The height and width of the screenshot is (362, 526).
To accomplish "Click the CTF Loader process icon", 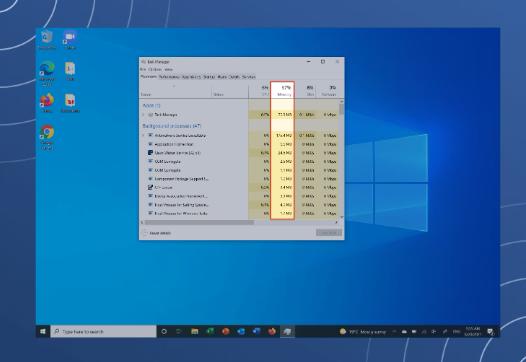I will (x=150, y=187).
